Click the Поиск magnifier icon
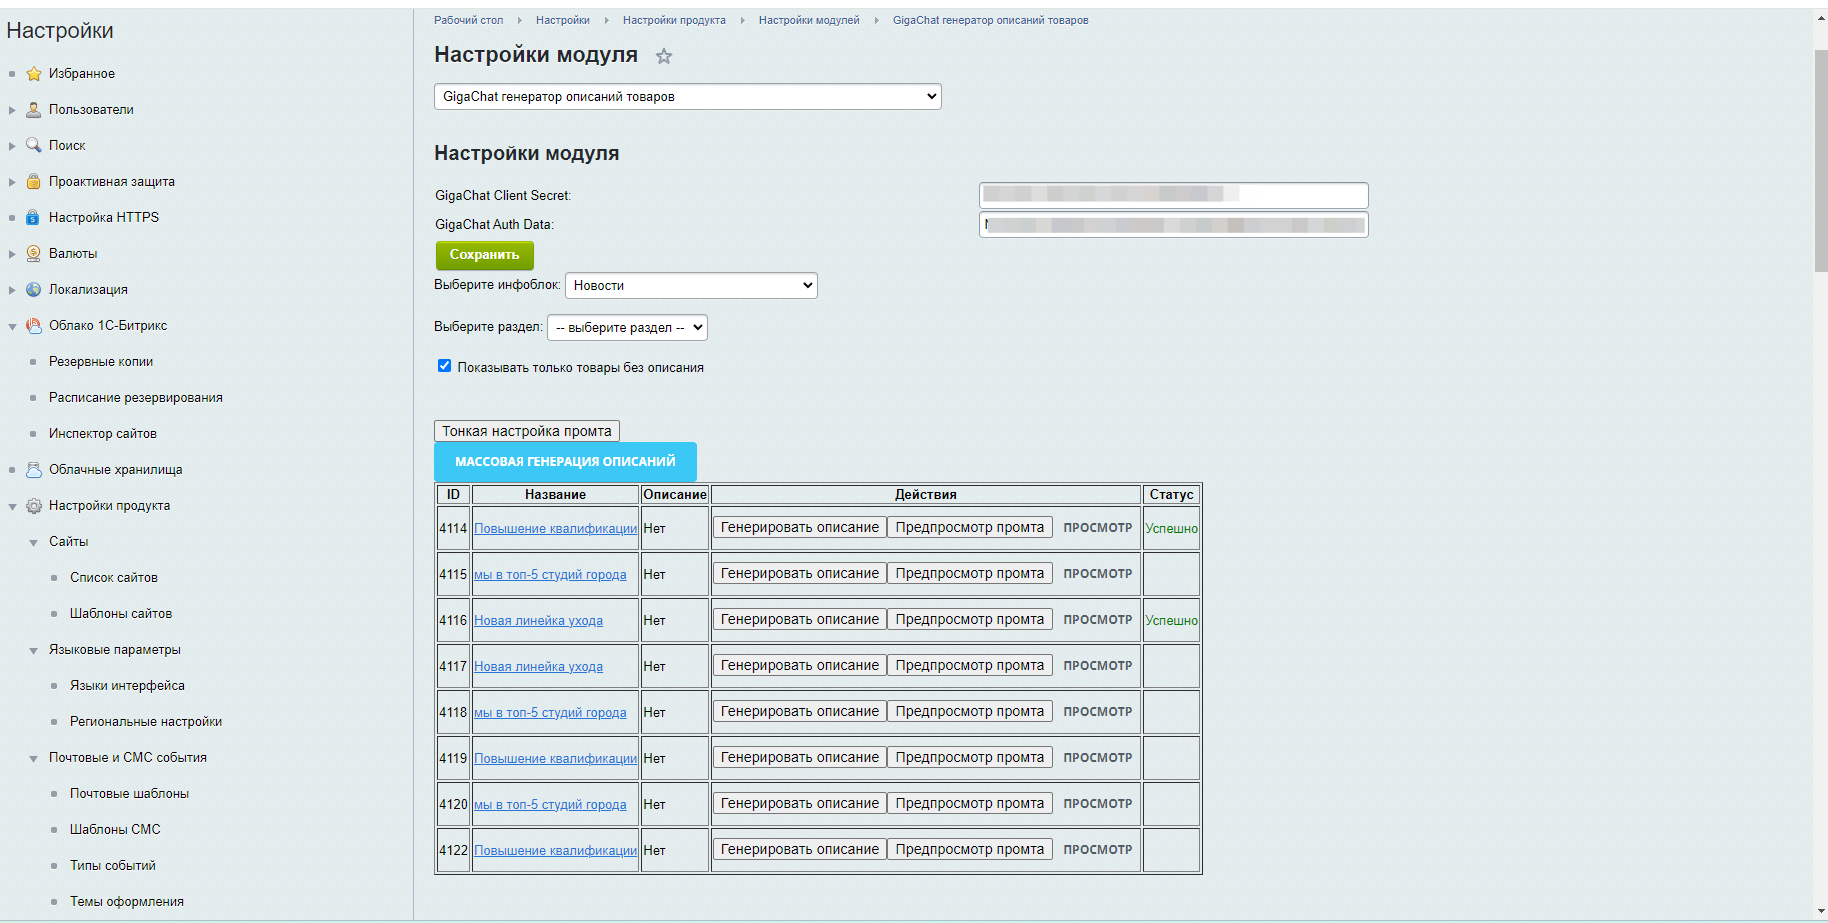Image resolution: width=1828 pixels, height=923 pixels. [x=34, y=146]
